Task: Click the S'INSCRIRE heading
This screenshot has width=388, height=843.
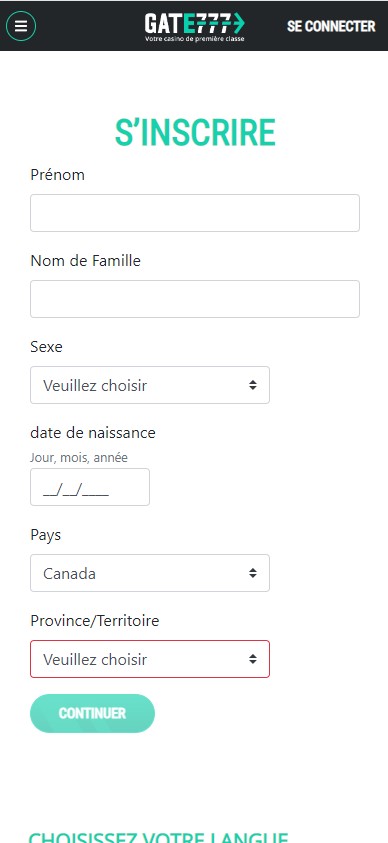Action: point(195,133)
